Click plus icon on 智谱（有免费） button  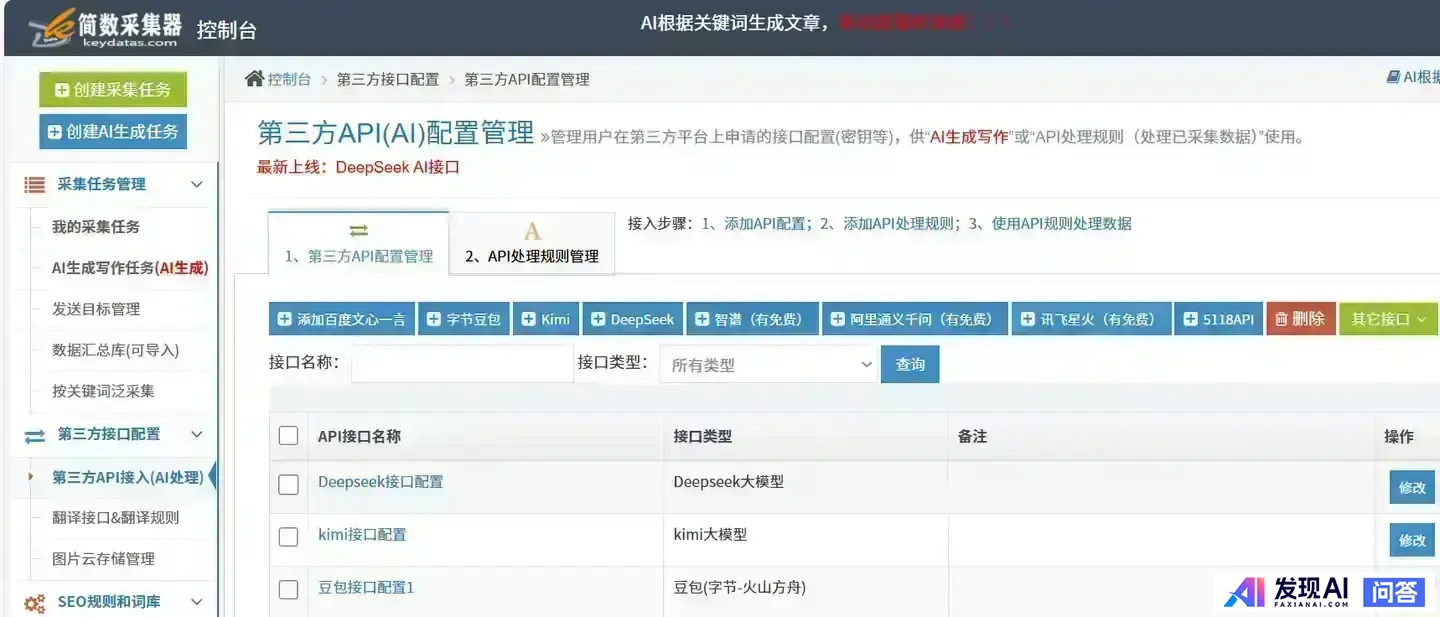coord(702,319)
